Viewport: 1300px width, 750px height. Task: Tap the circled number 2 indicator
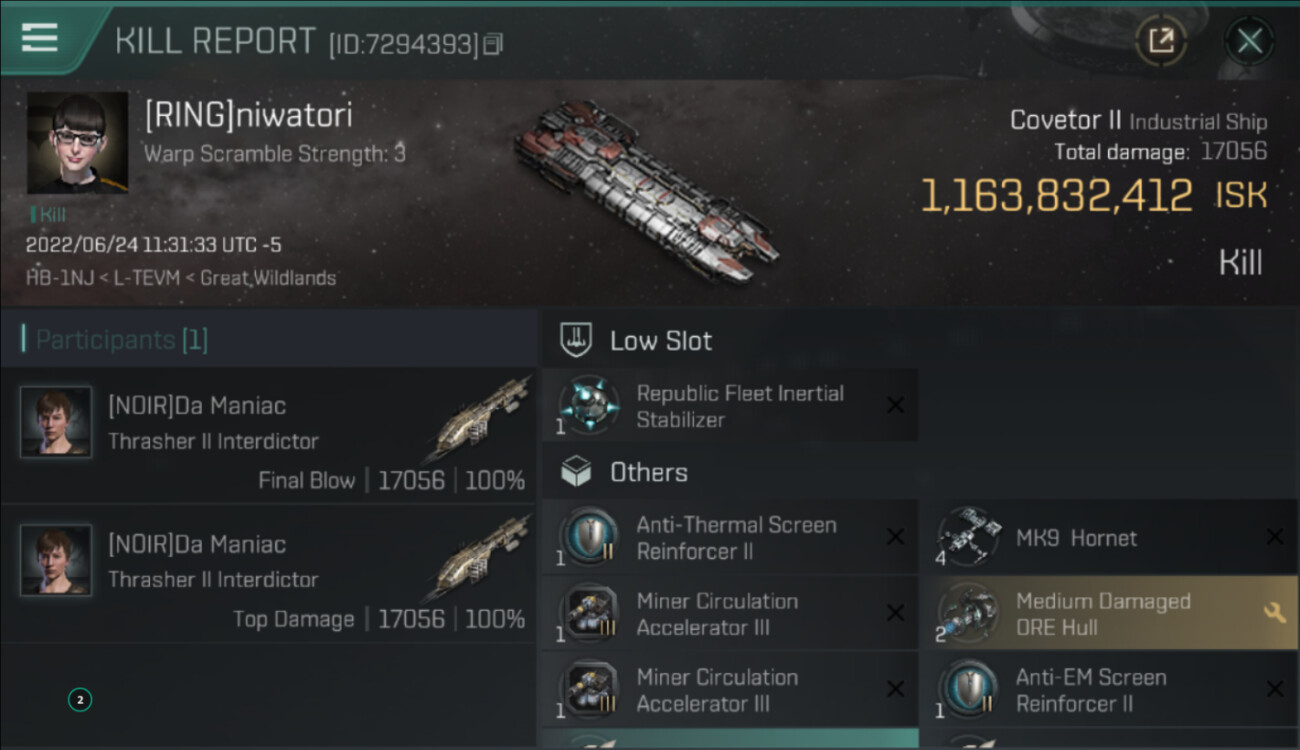80,700
